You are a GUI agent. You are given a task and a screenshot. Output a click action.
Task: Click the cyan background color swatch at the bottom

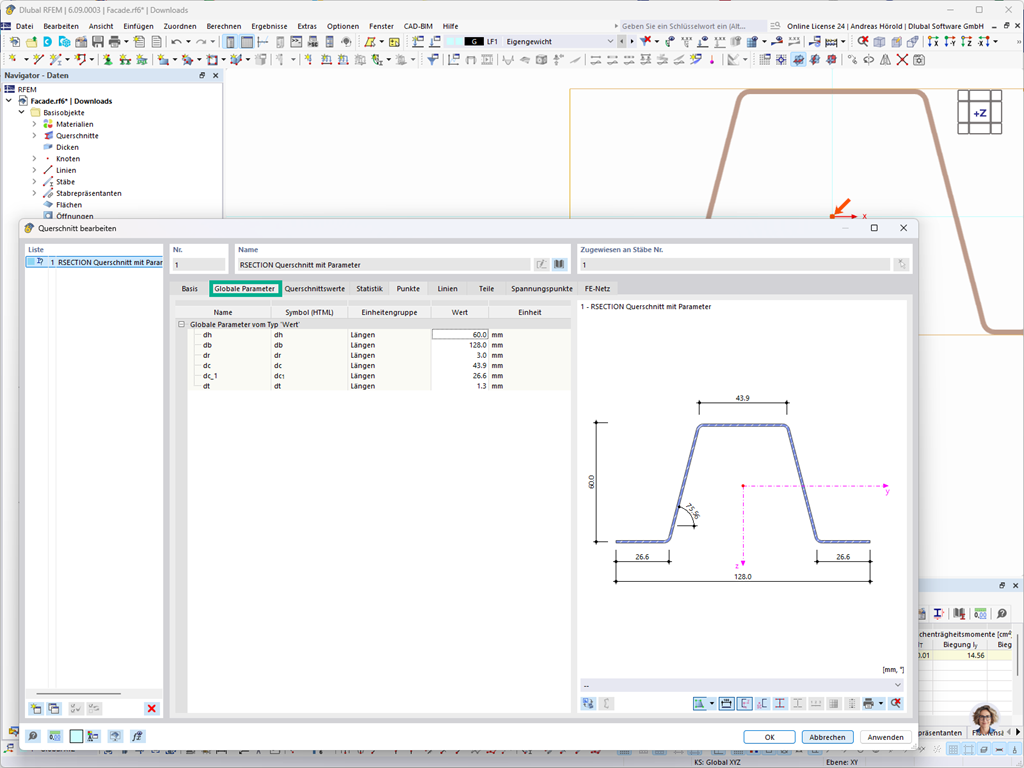pyautogui.click(x=76, y=737)
